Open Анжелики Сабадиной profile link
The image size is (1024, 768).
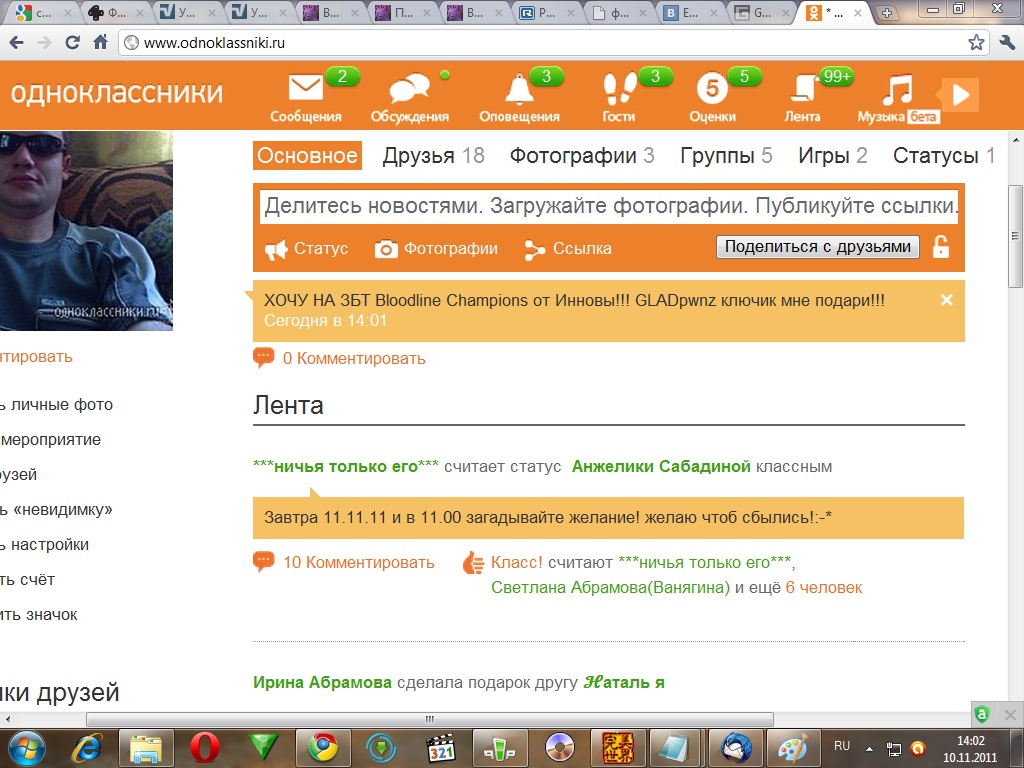point(661,467)
